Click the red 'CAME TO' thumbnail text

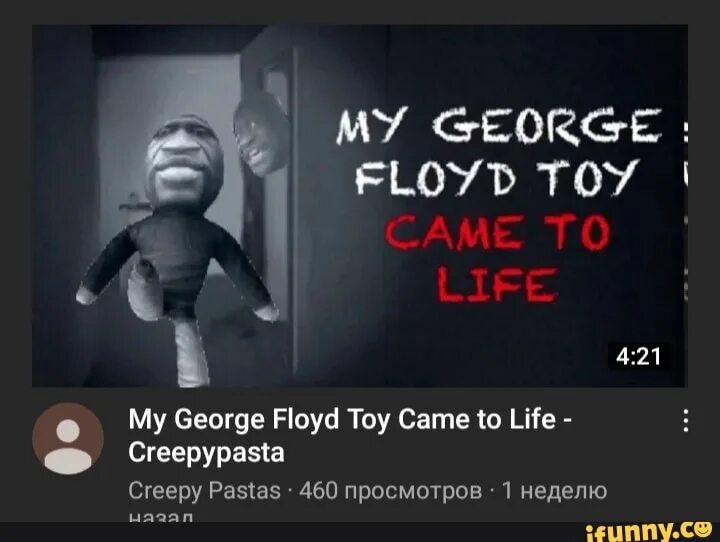click(x=498, y=233)
